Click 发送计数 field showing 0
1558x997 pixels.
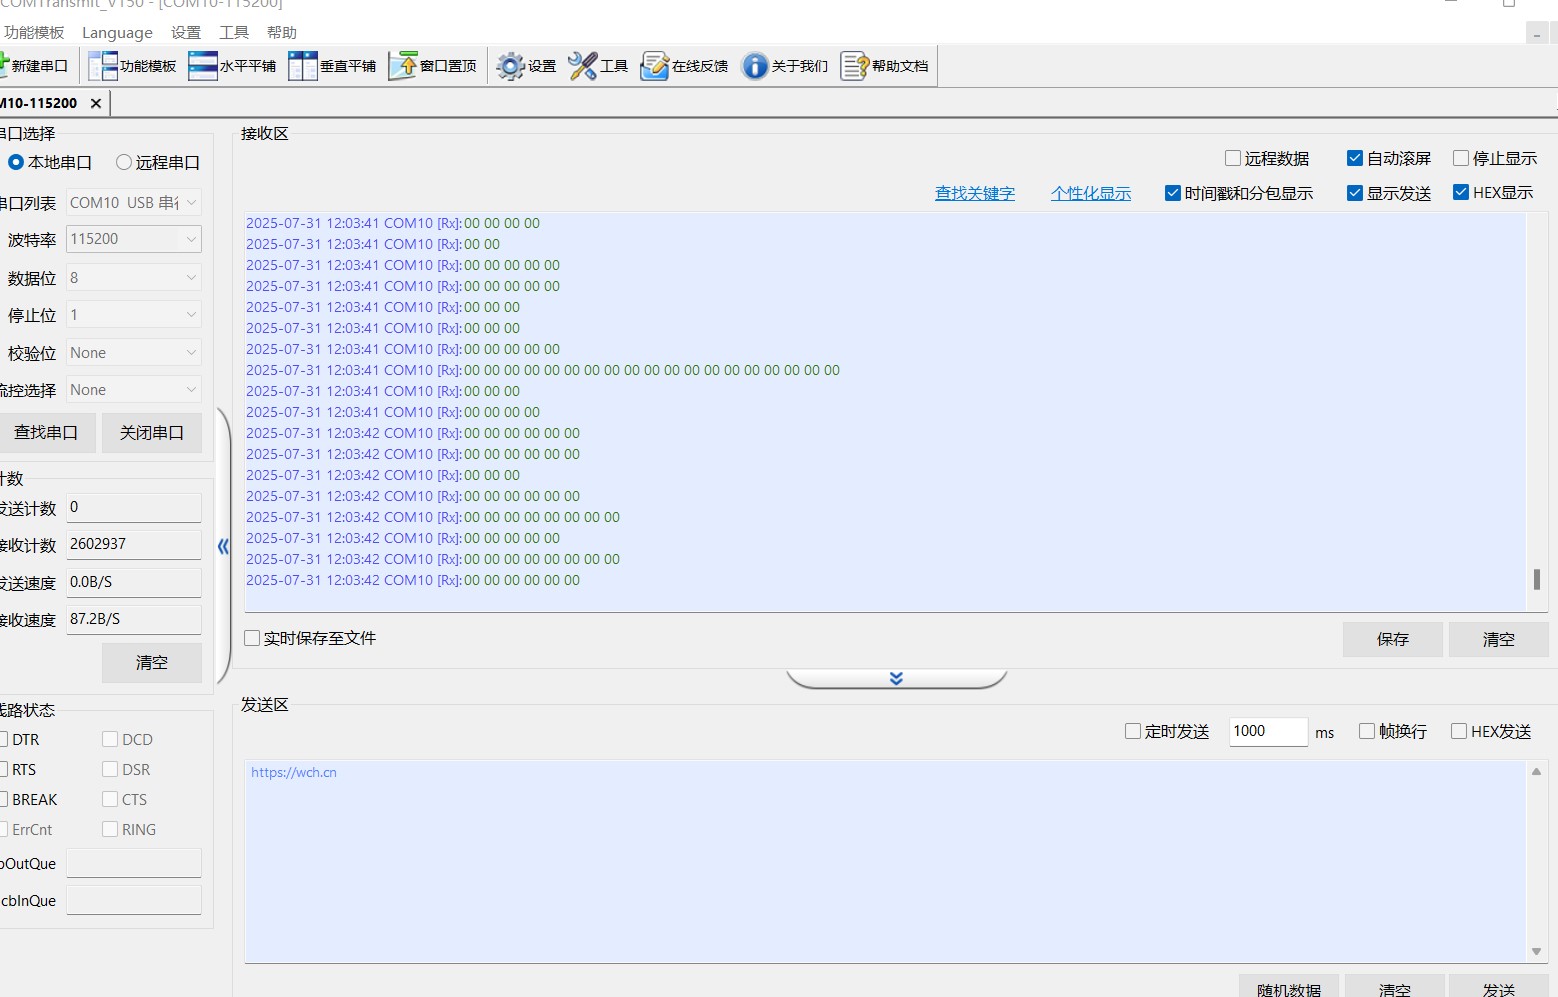tap(134, 507)
